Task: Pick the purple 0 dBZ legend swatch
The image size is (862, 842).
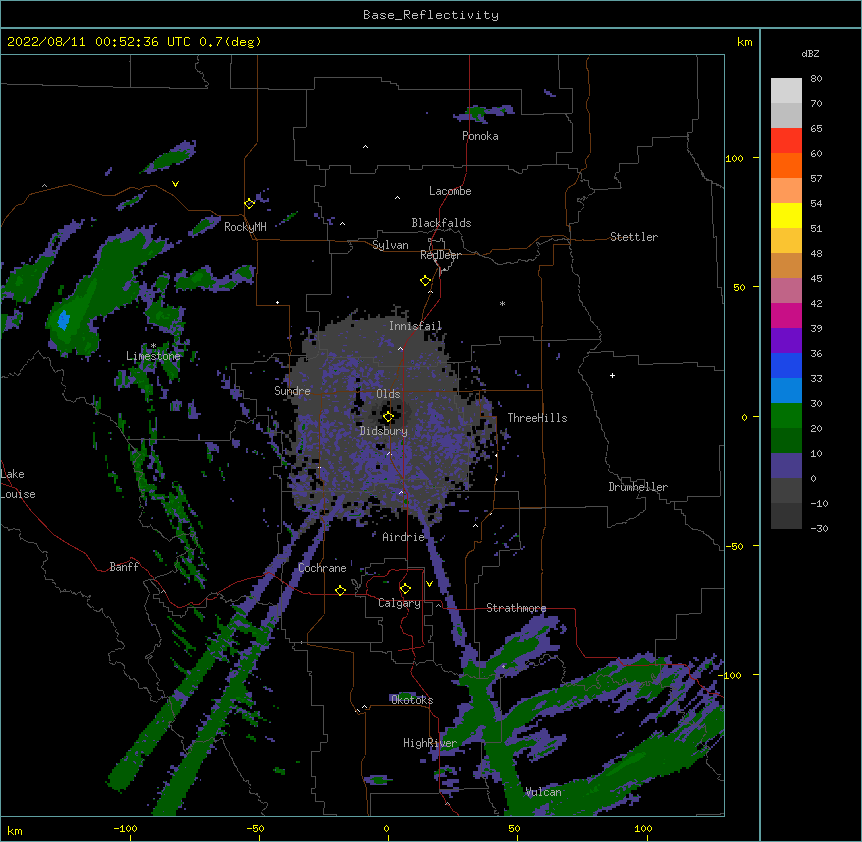Action: click(786, 466)
